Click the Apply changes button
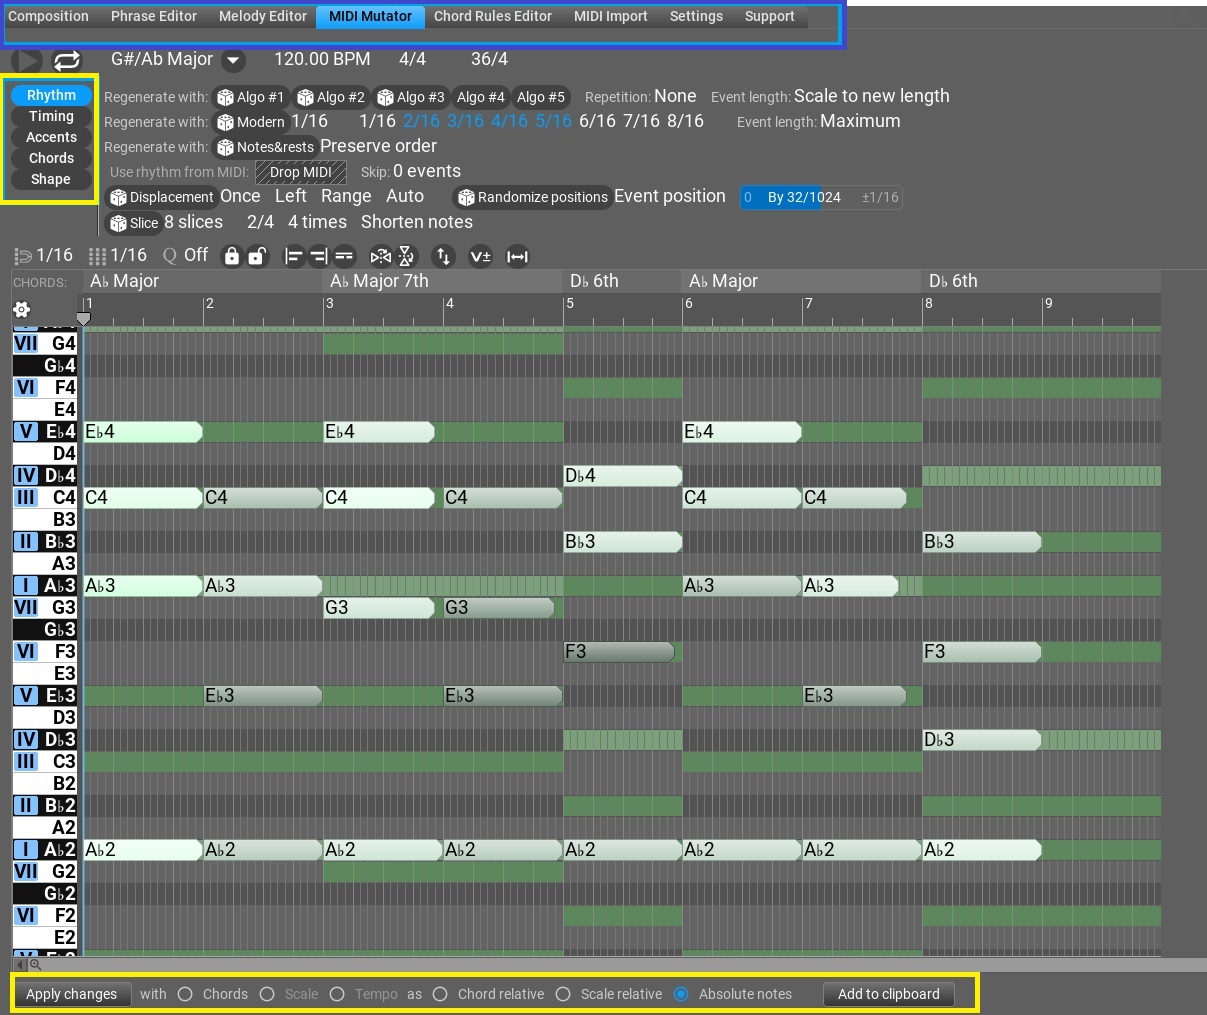Viewport: 1207px width, 1015px height. [71, 994]
